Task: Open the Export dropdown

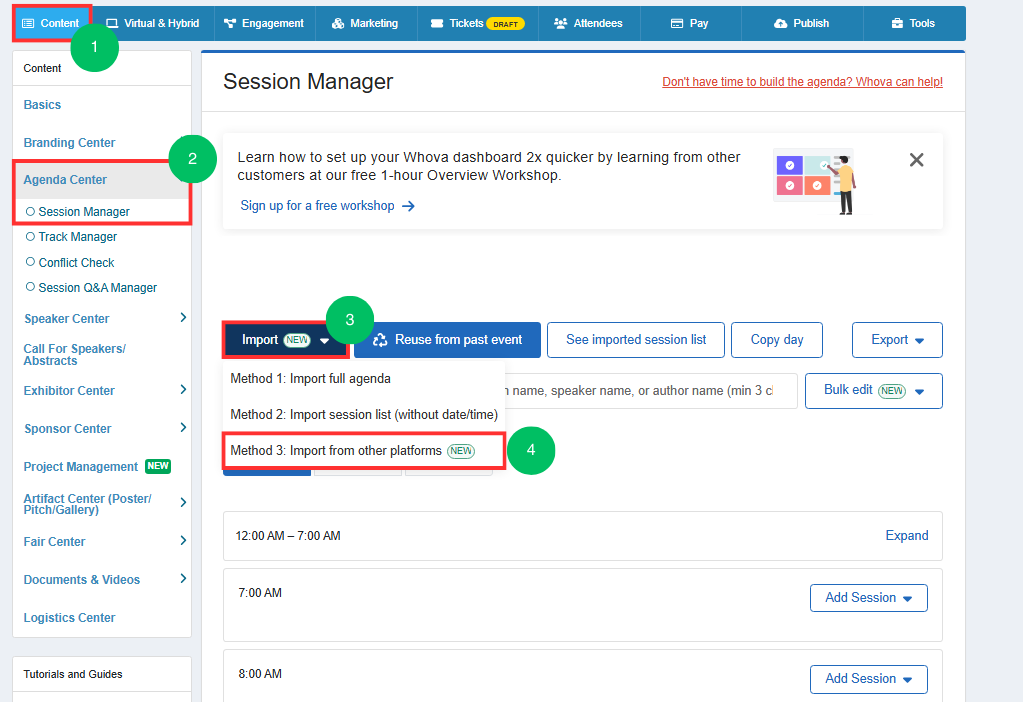Action: pos(897,340)
